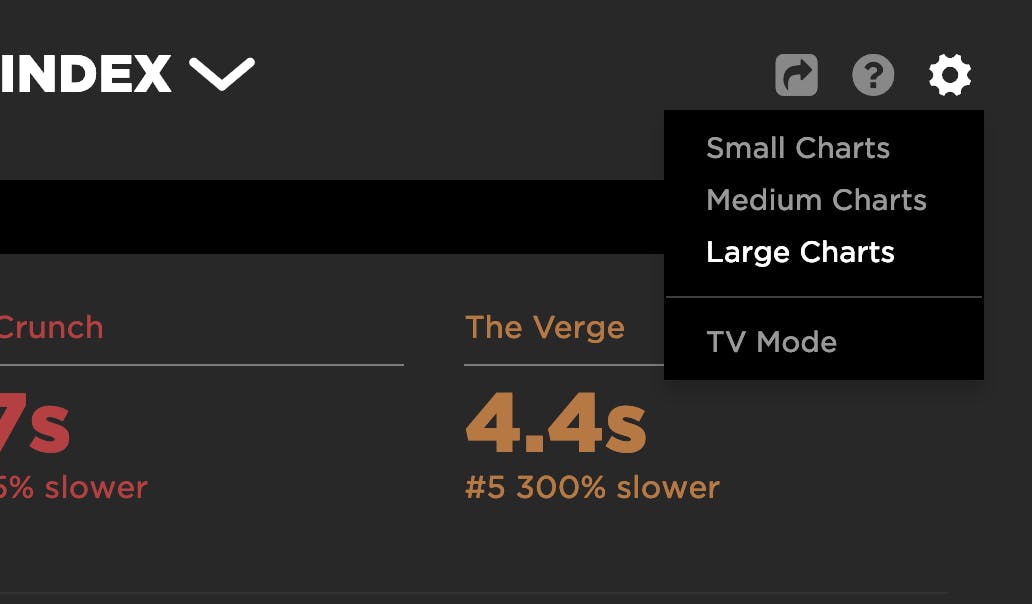Select the "#5 300% slower" ranking text
This screenshot has height=604, width=1032.
[592, 487]
